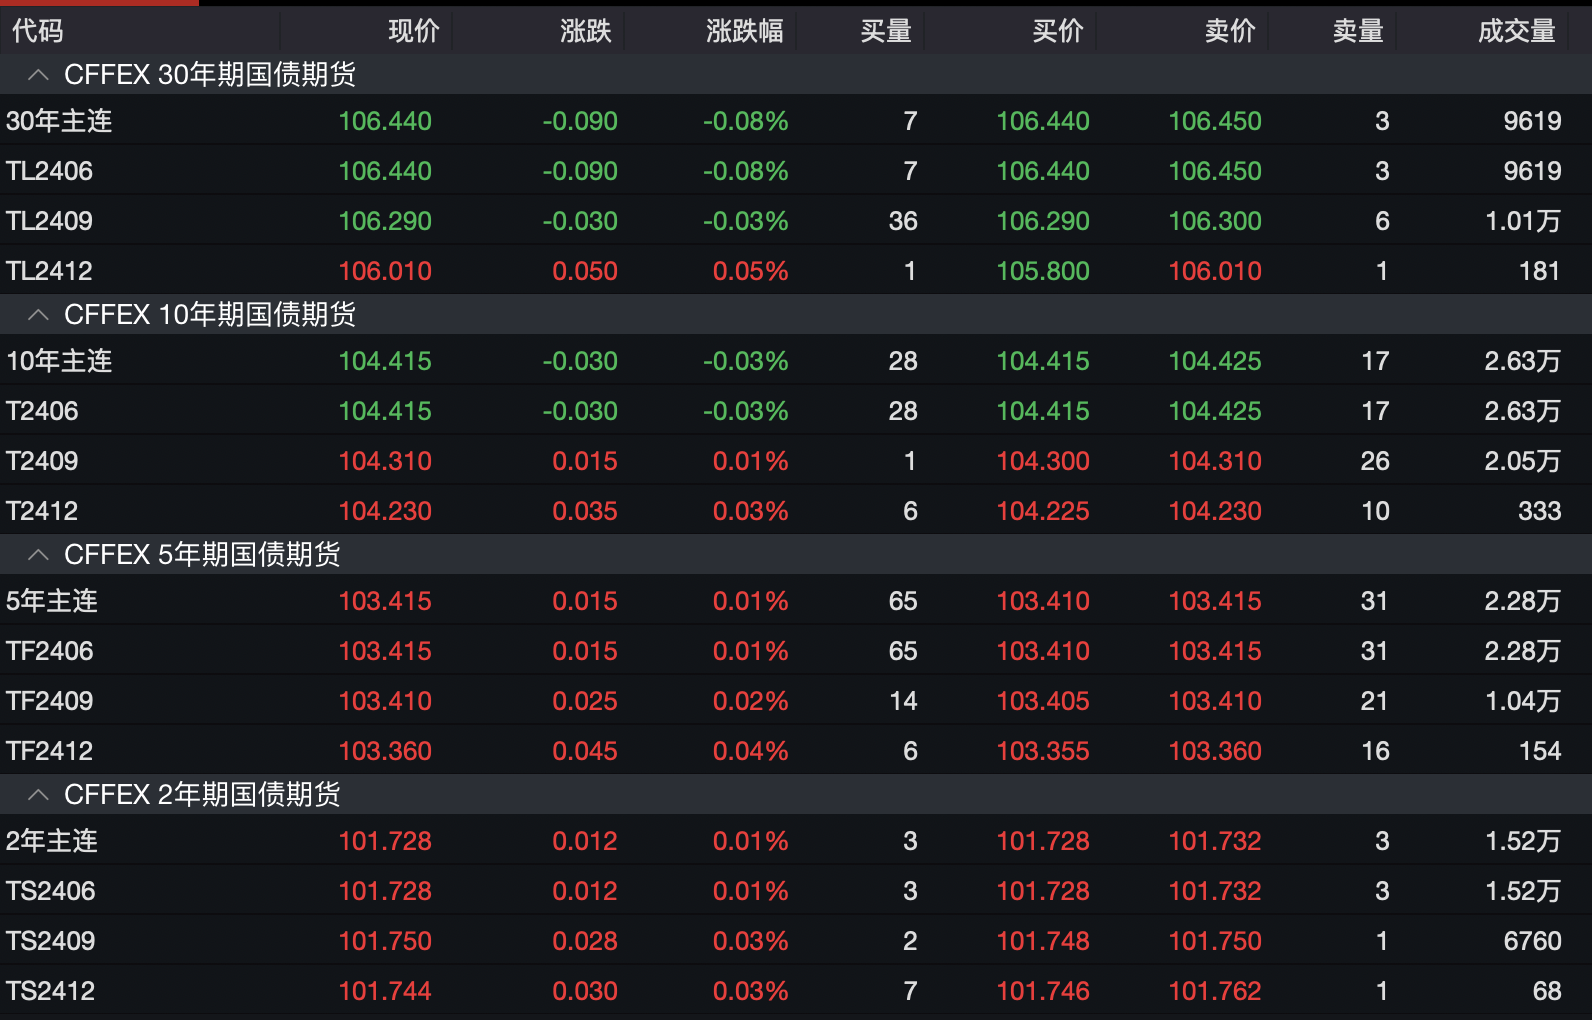The width and height of the screenshot is (1592, 1020).
Task: Sort by the 代码 column header
Action: (x=38, y=31)
